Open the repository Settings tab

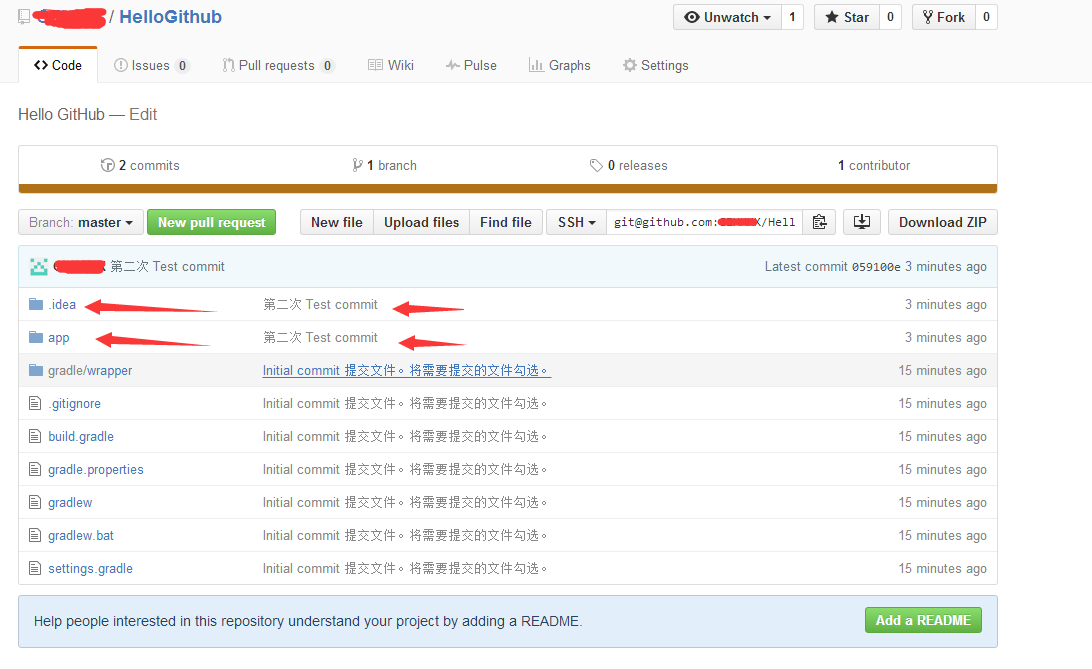(655, 65)
